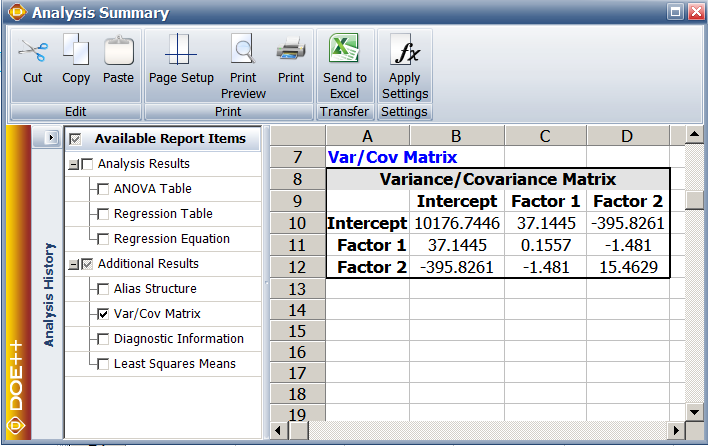Expand the Analysis History panel arrow
The width and height of the screenshot is (708, 446).
(51, 137)
